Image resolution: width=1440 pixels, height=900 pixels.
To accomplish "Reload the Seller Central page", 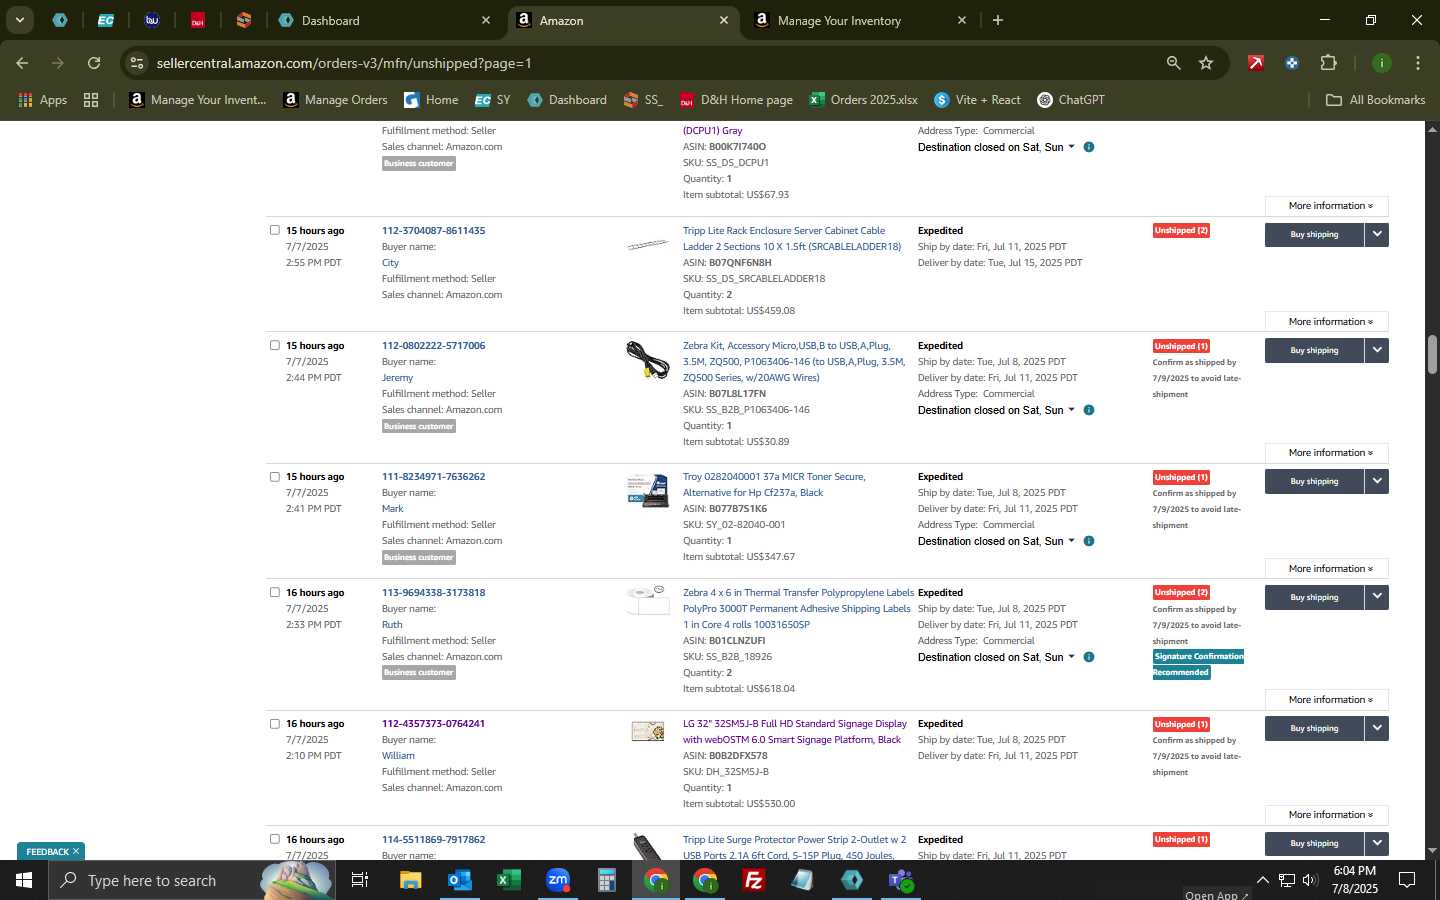I will pos(94,63).
